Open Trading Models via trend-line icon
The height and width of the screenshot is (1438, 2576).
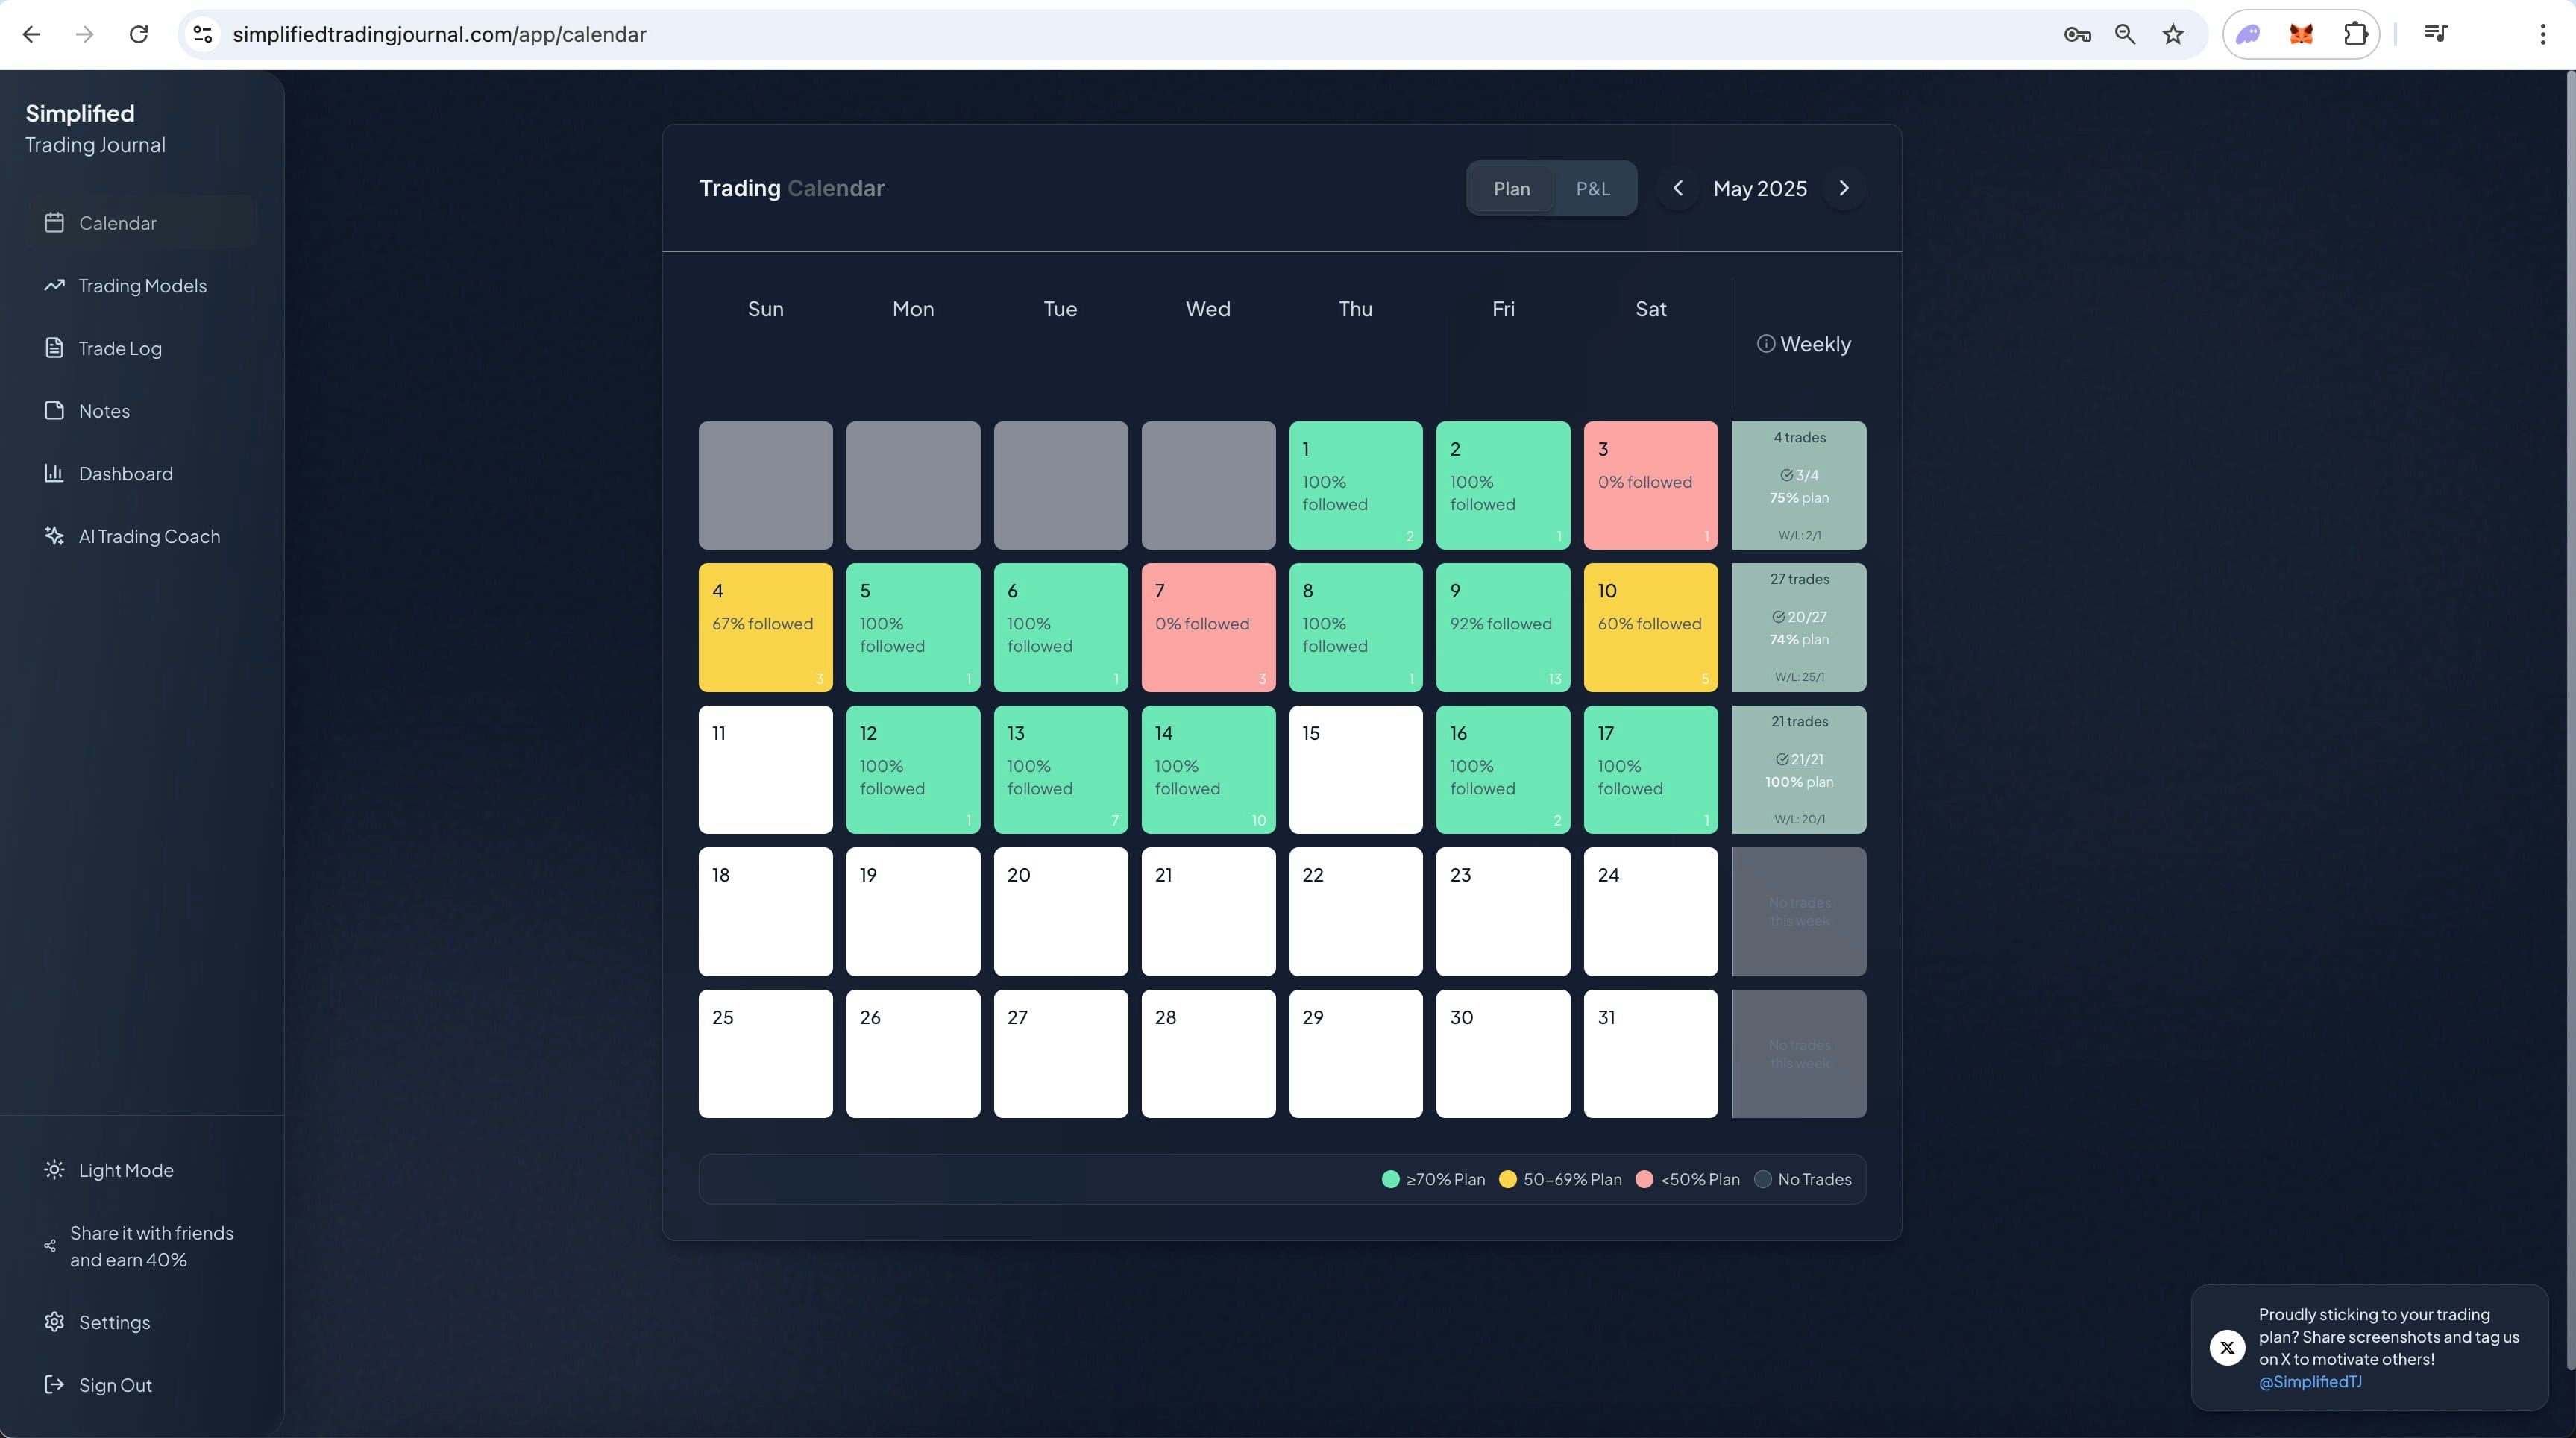point(54,286)
